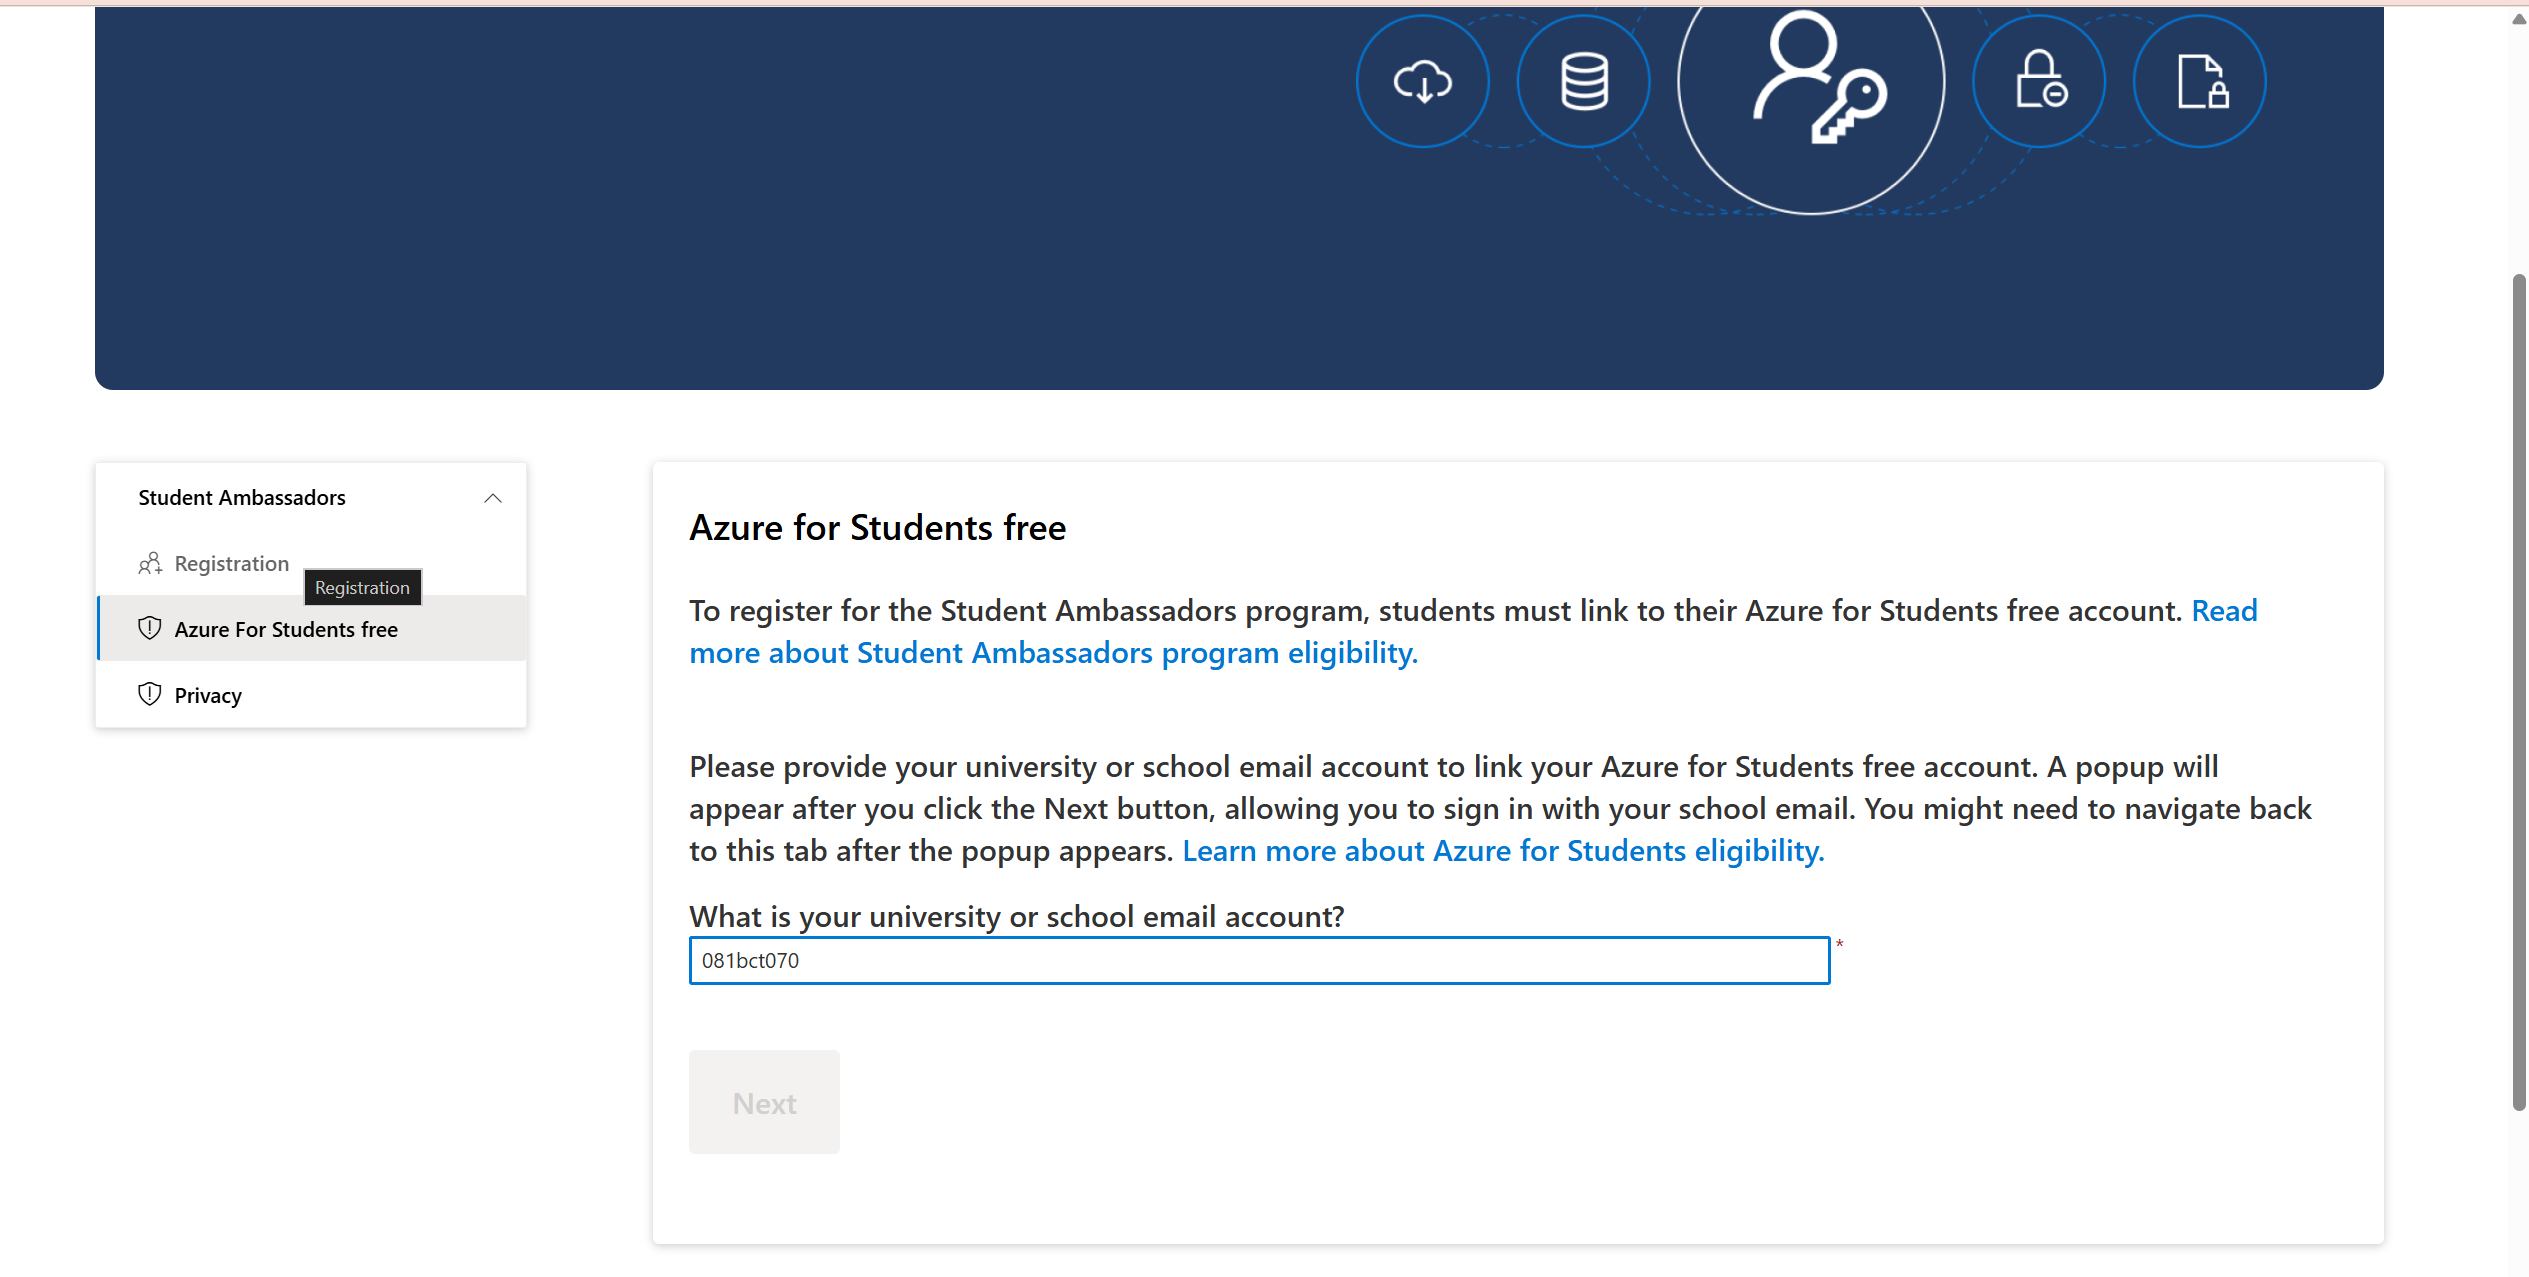
Task: Click the Registration people icon in sidebar
Action: (x=150, y=564)
